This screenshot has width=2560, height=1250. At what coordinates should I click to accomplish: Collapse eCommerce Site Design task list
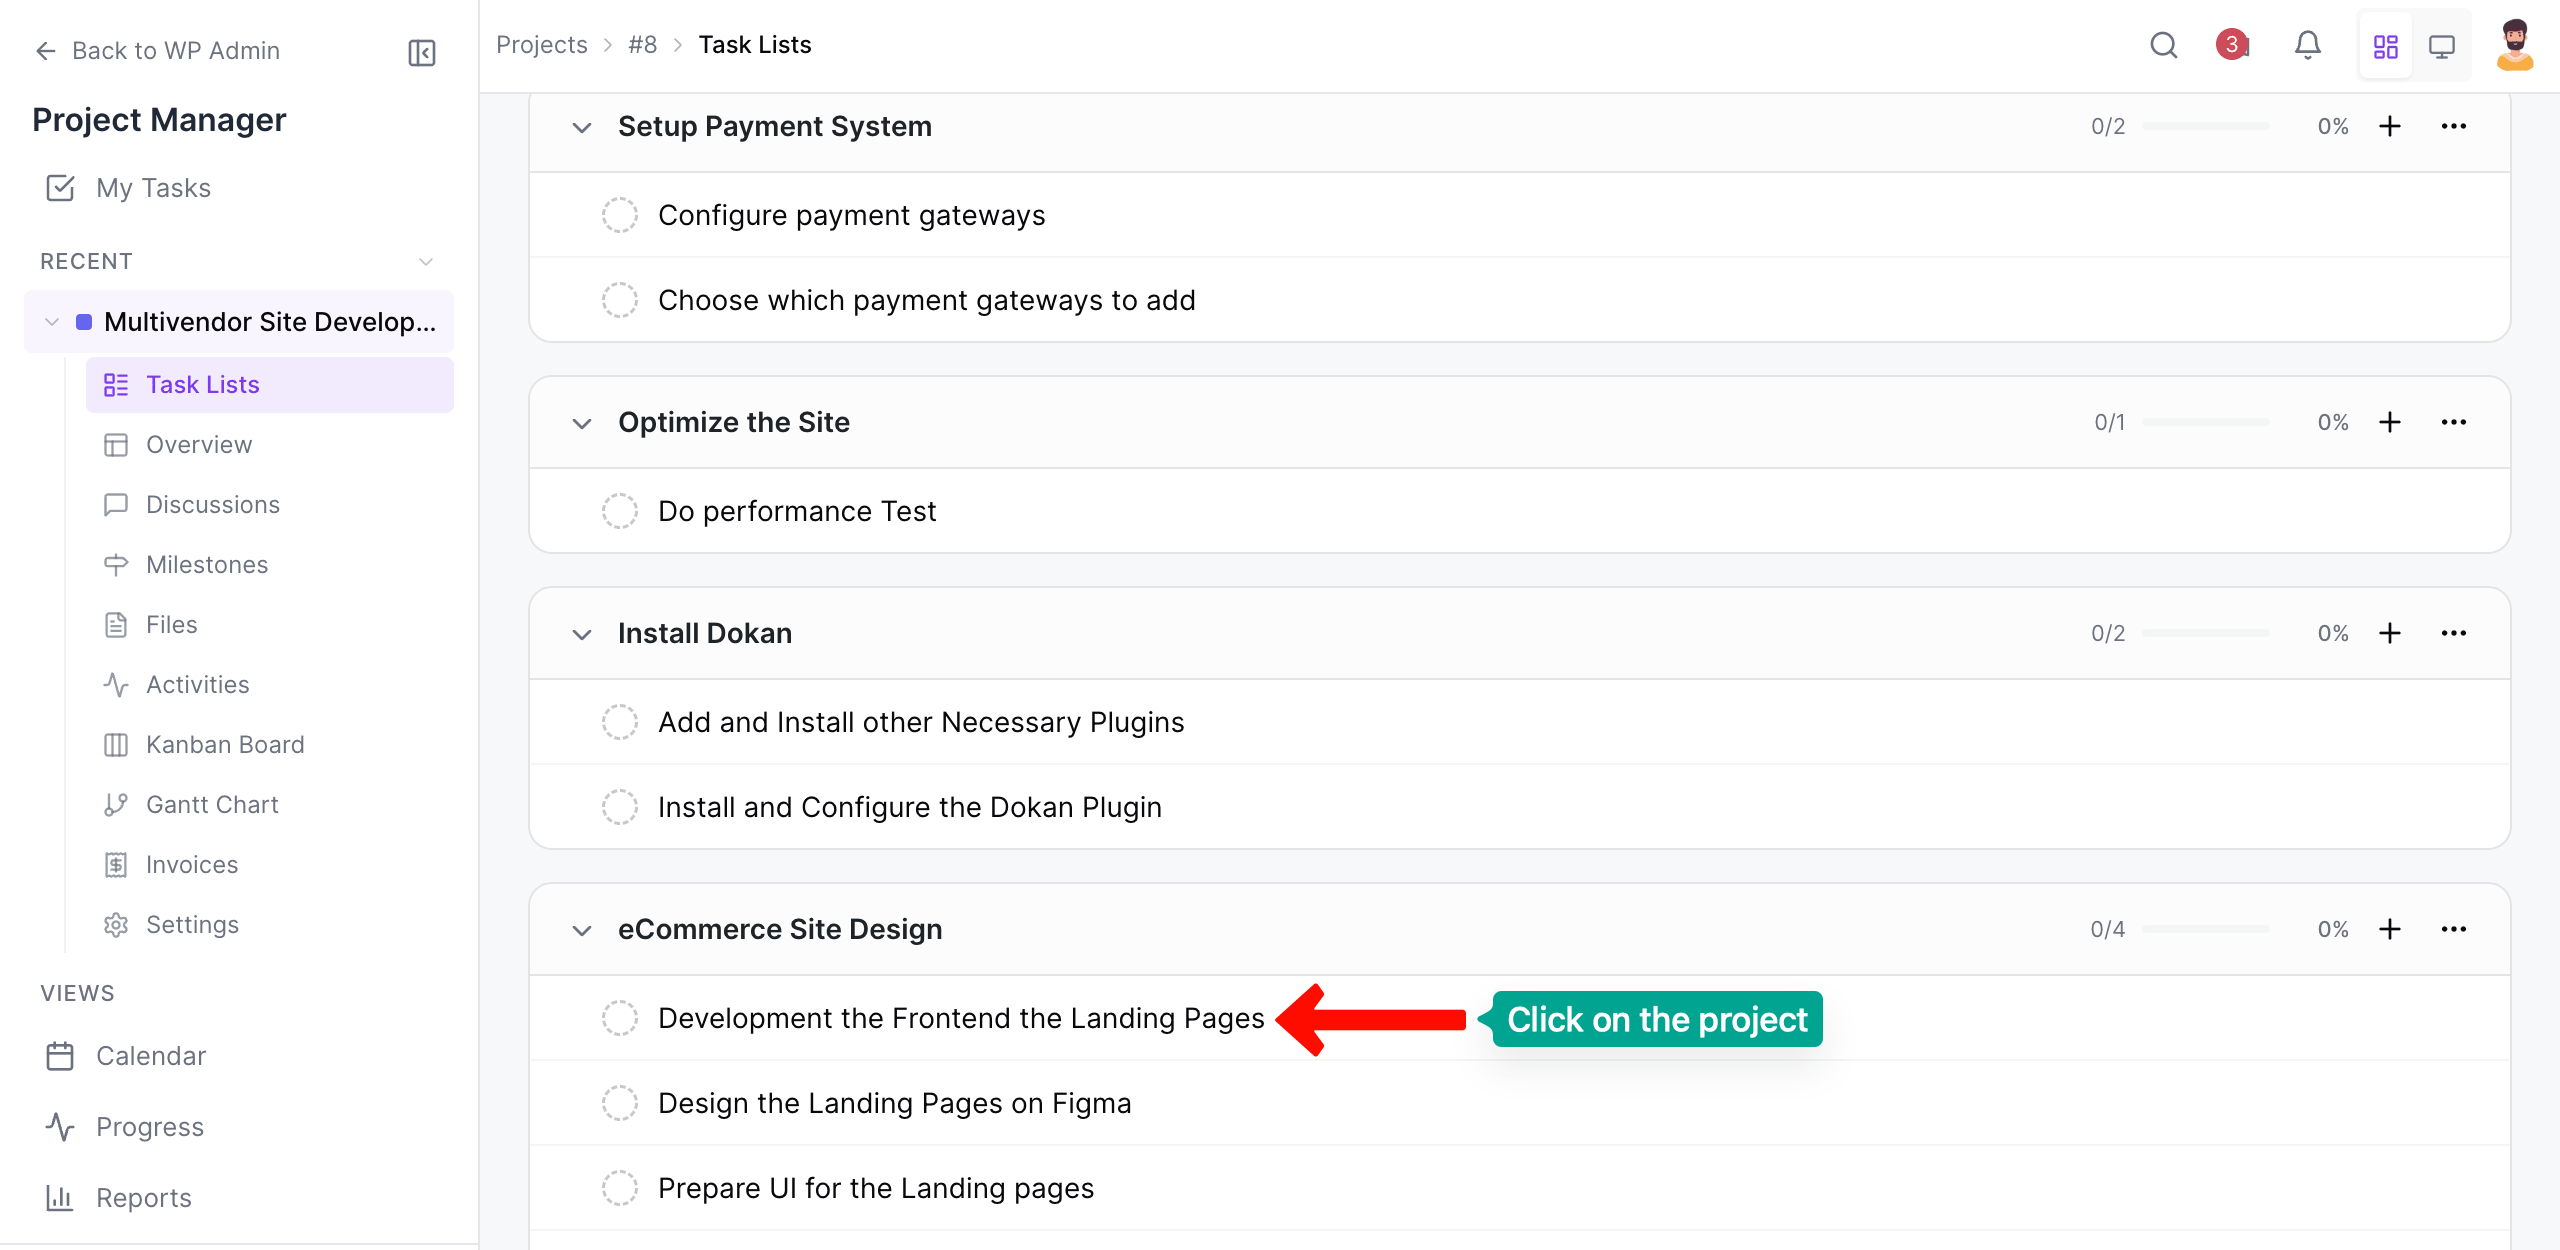(x=582, y=930)
